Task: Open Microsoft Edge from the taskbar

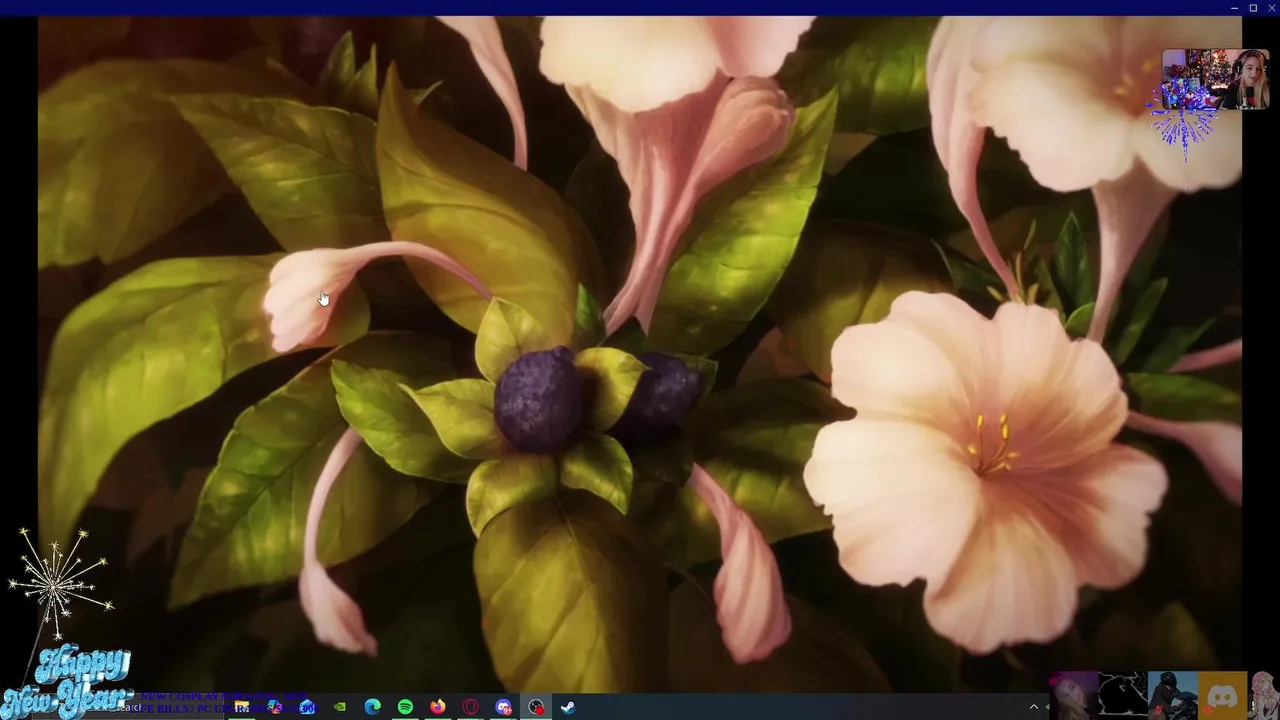Action: 372,707
